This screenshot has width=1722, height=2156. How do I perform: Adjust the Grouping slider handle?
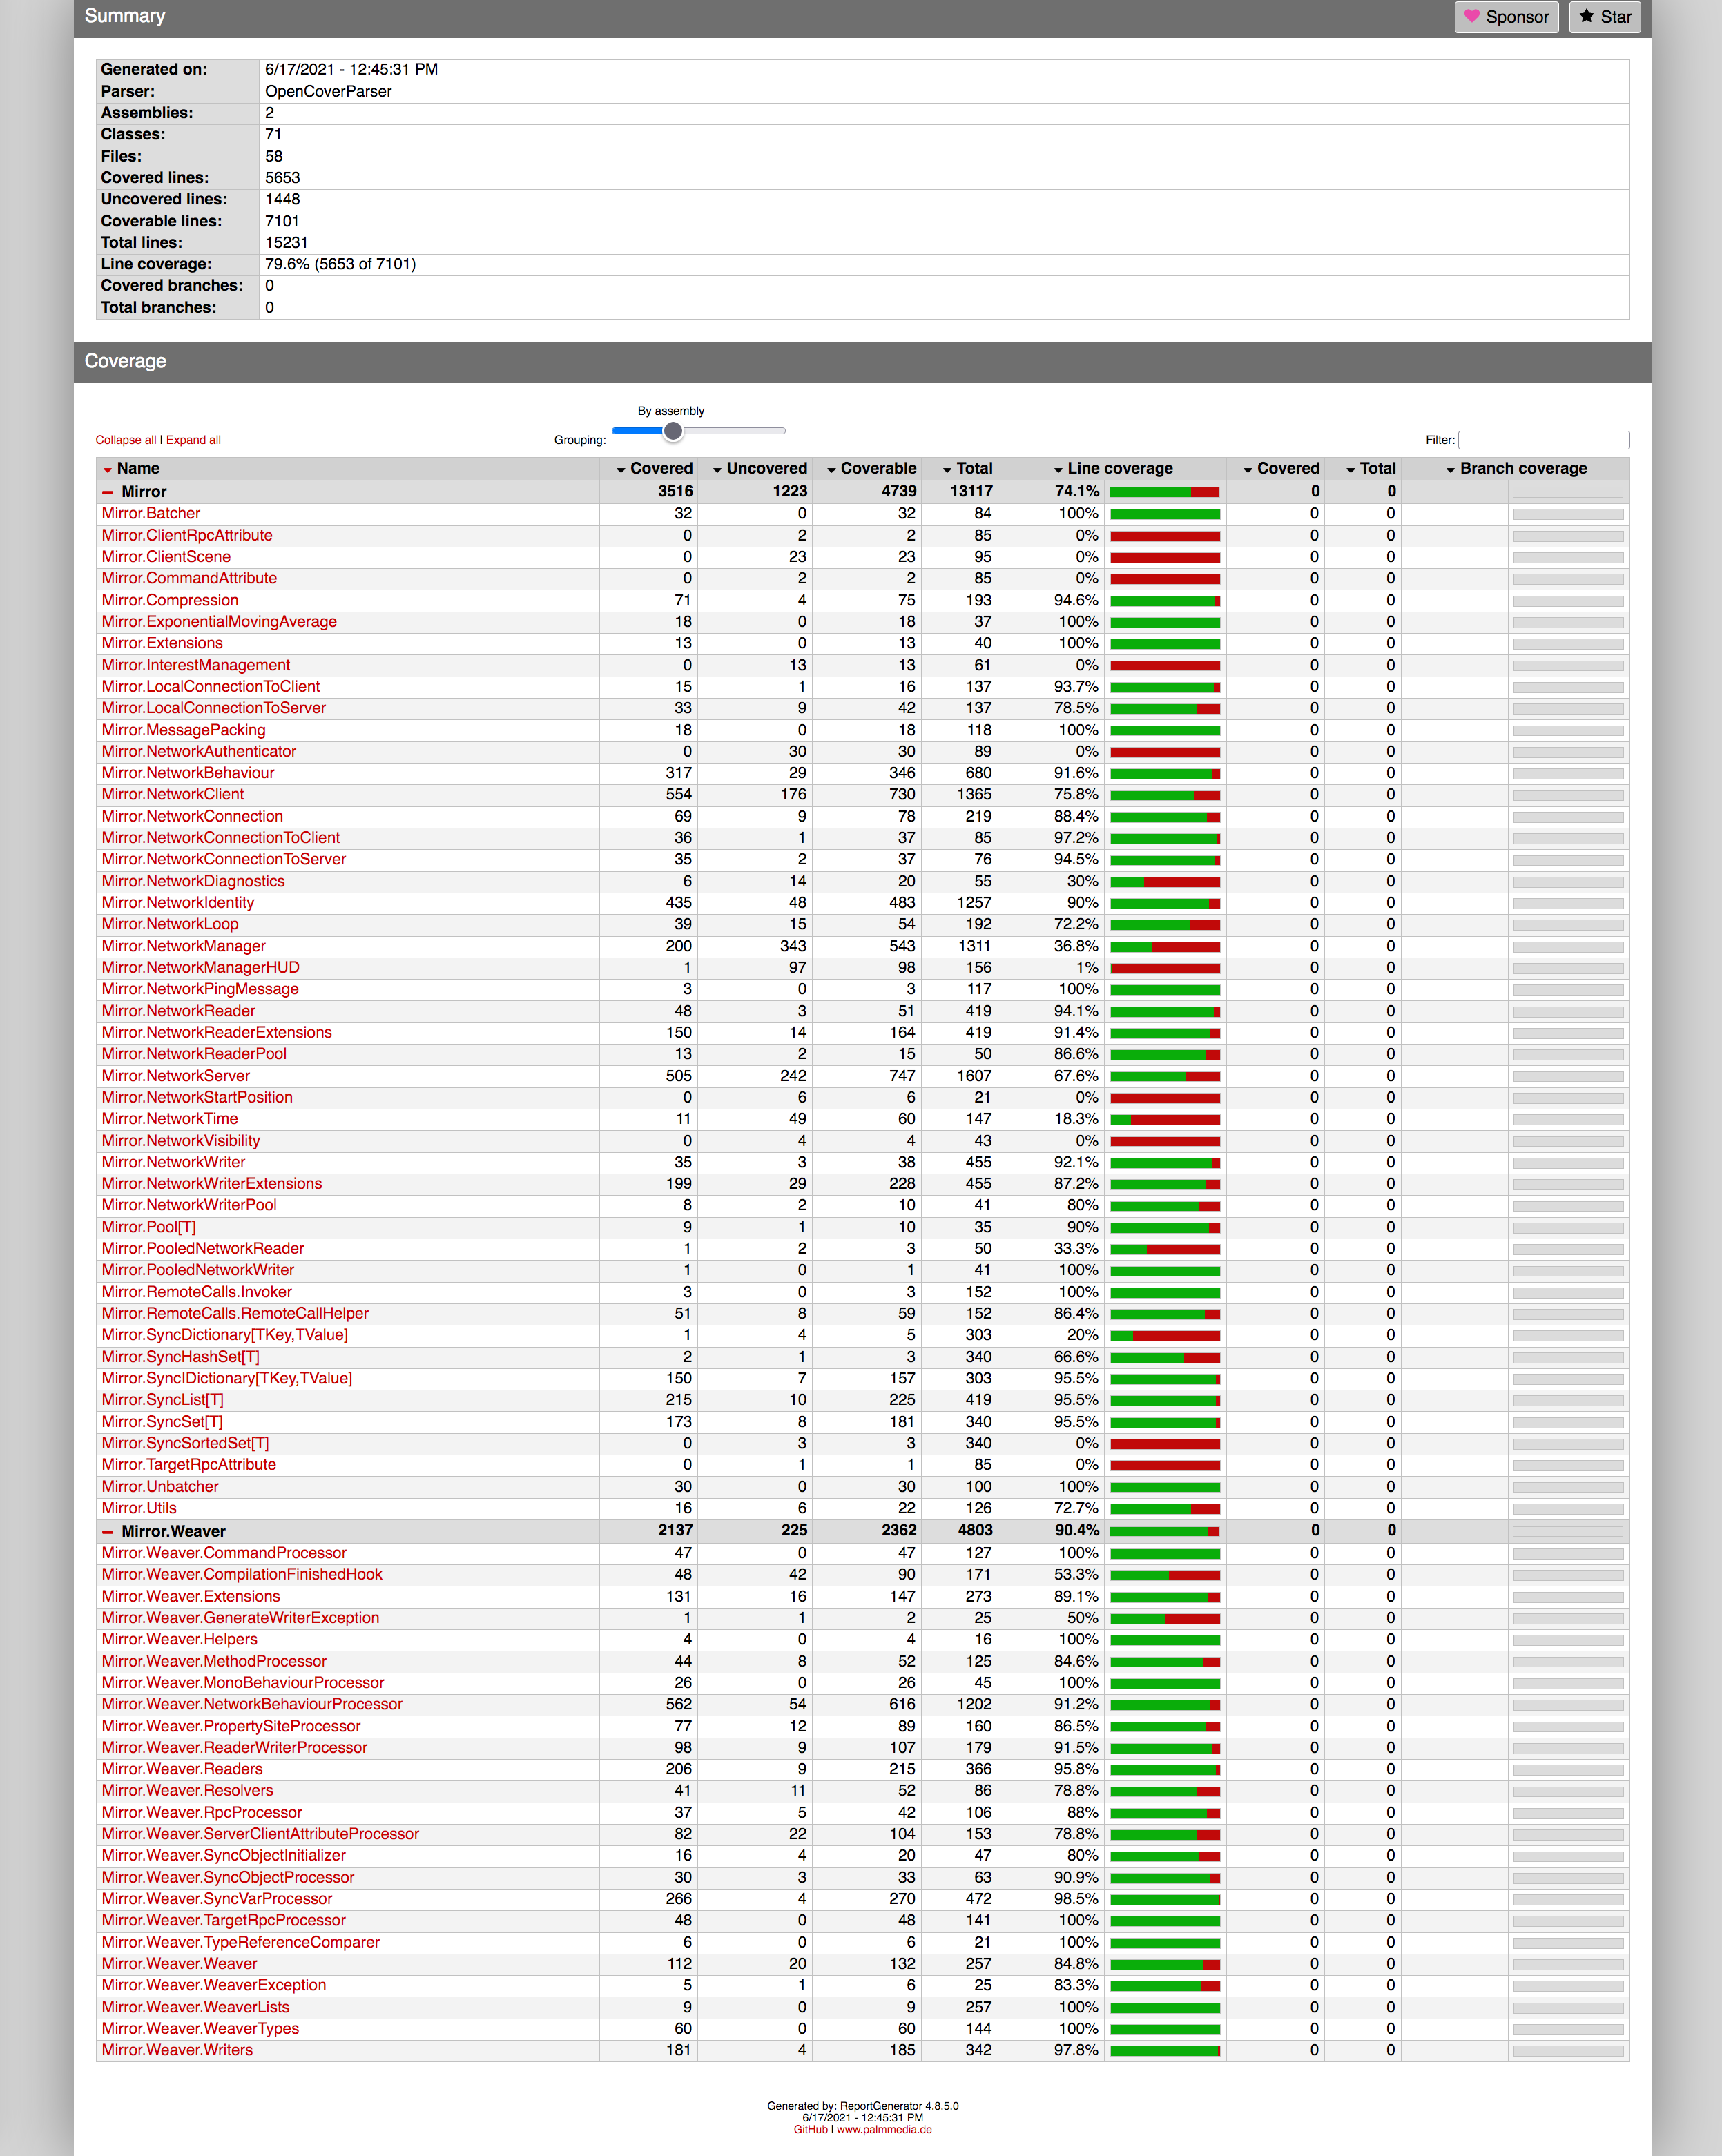[673, 431]
